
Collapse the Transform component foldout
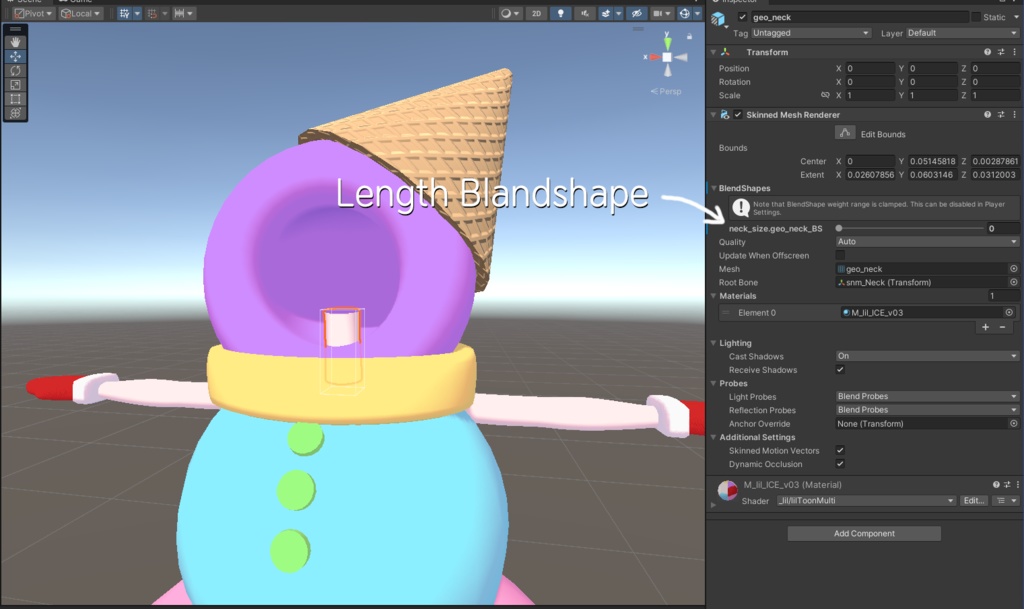click(x=713, y=52)
